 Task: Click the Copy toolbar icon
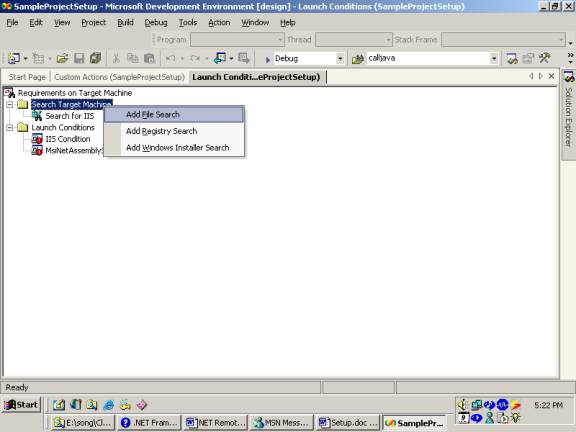(x=132, y=58)
